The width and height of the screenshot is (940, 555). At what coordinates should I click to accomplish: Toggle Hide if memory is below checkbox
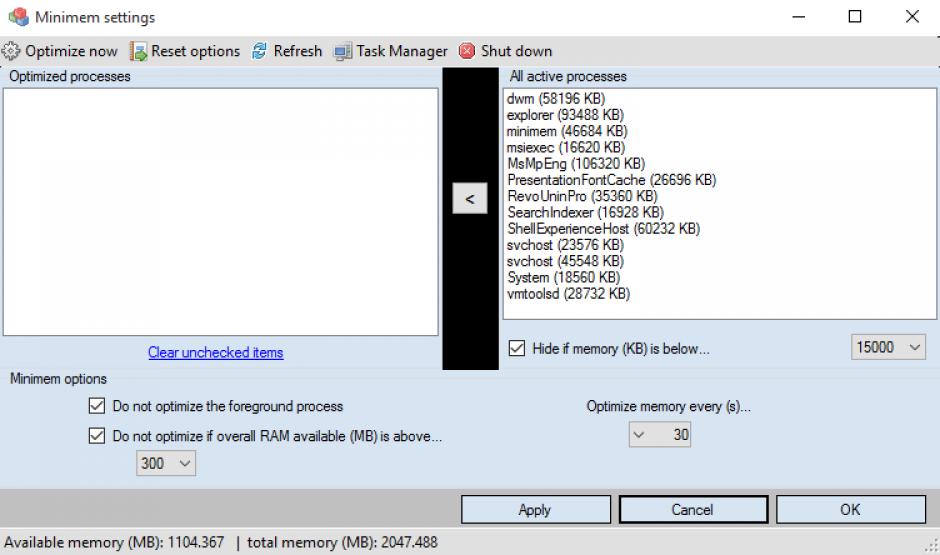[x=516, y=348]
